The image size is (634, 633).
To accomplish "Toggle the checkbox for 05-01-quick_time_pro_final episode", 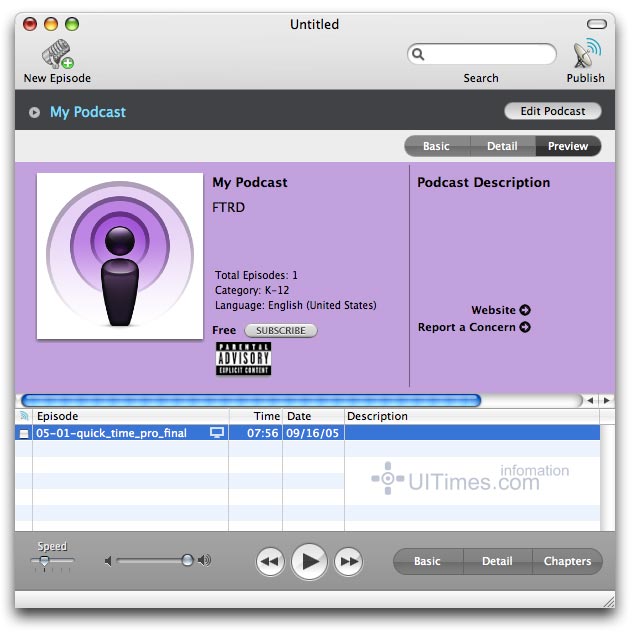I will (24, 434).
